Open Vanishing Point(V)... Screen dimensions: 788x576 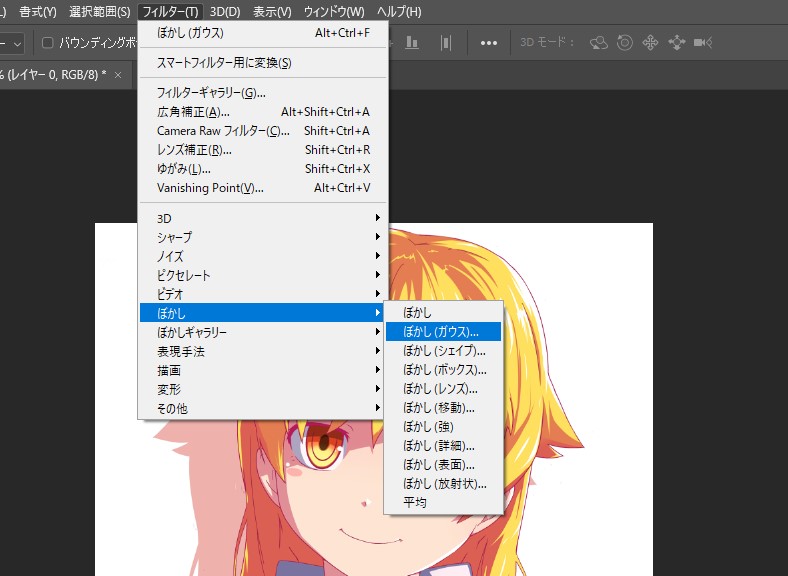(263, 188)
